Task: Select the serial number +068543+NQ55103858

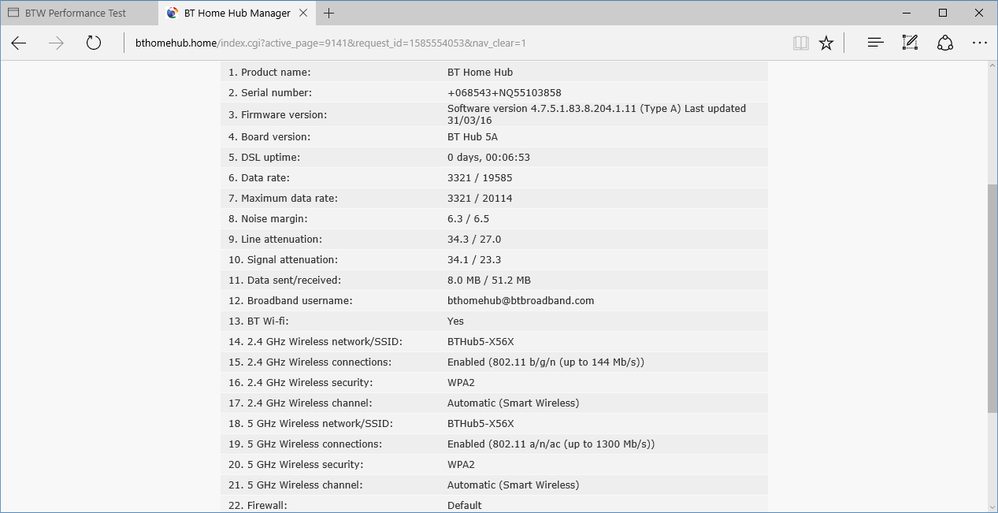Action: coord(504,93)
